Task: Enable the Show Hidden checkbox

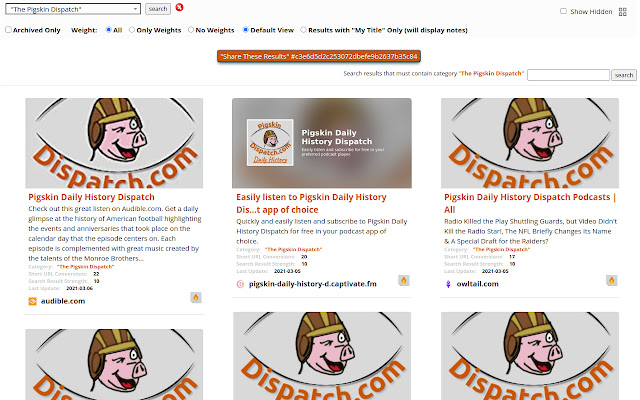Action: tap(563, 11)
